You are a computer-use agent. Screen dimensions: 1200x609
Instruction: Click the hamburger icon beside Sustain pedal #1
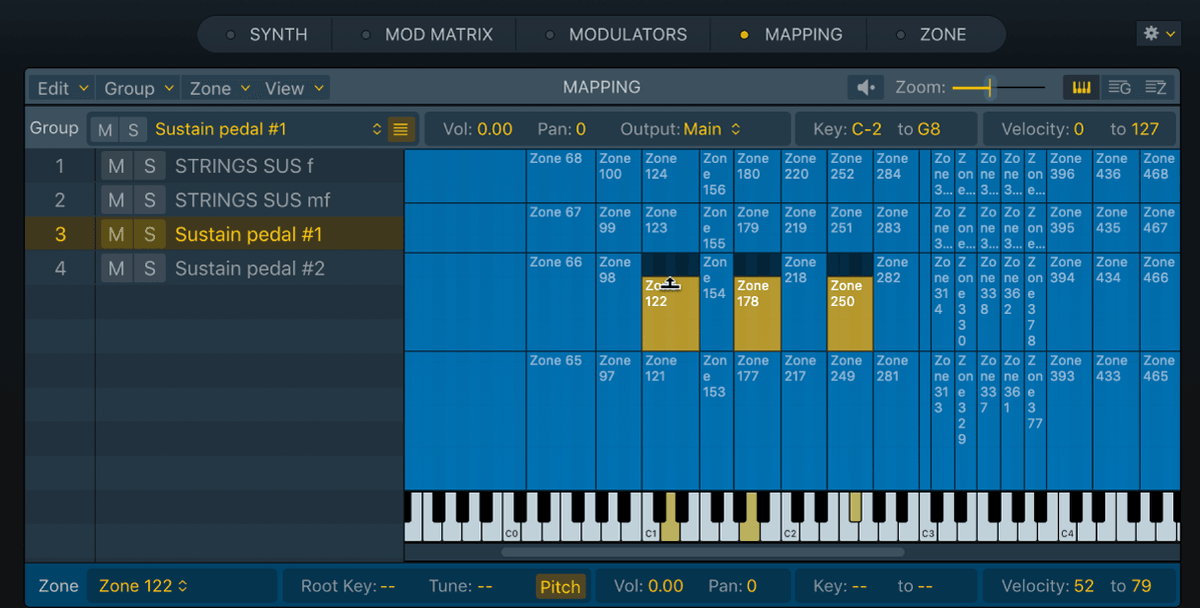400,129
